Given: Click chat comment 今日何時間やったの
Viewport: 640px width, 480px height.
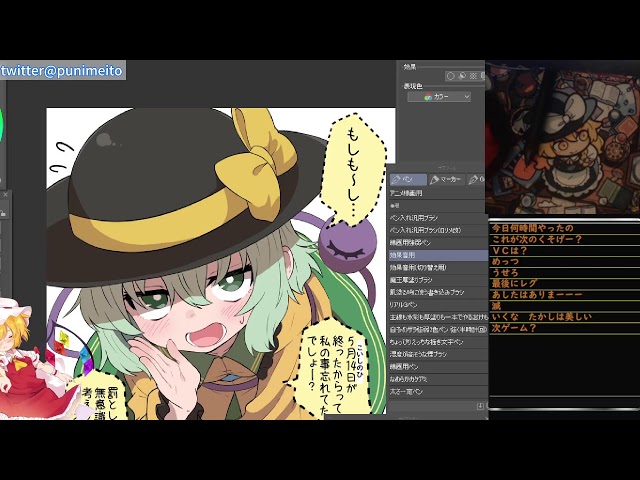Looking at the screenshot, I should point(533,228).
